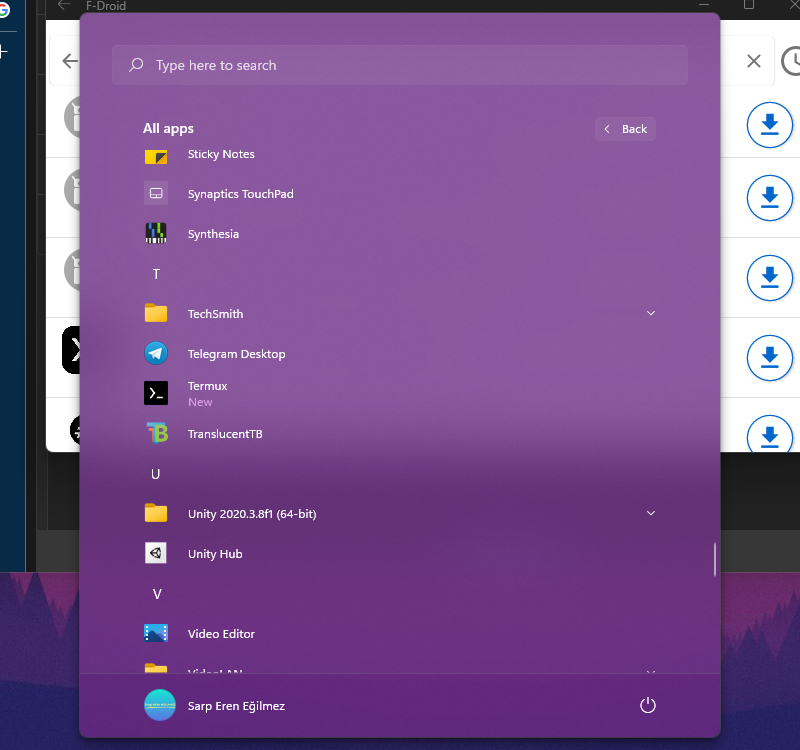This screenshot has height=750, width=800.
Task: Click the Back button in All apps
Action: [625, 129]
